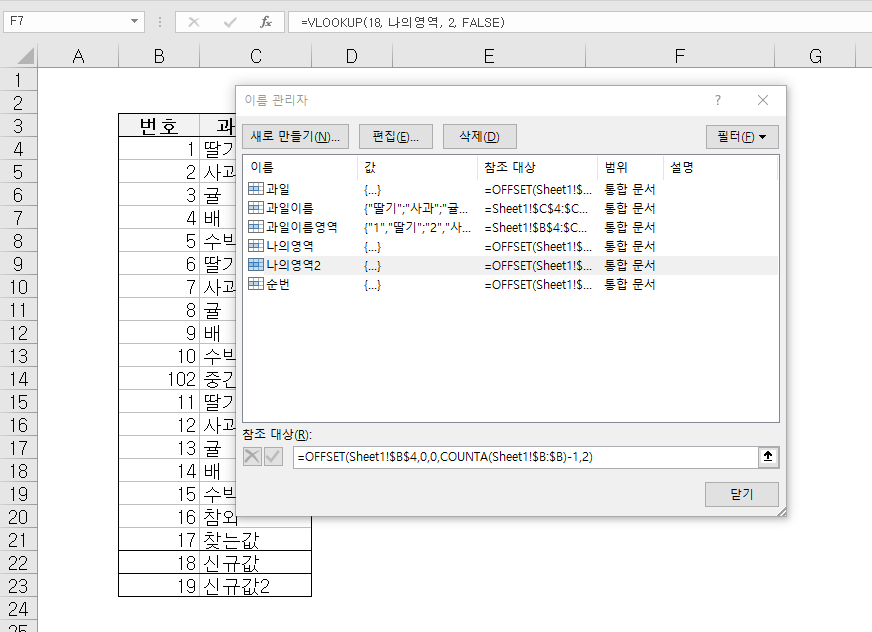The height and width of the screenshot is (632, 872).
Task: Click the 새로 만들기(N)... button
Action: pos(295,136)
